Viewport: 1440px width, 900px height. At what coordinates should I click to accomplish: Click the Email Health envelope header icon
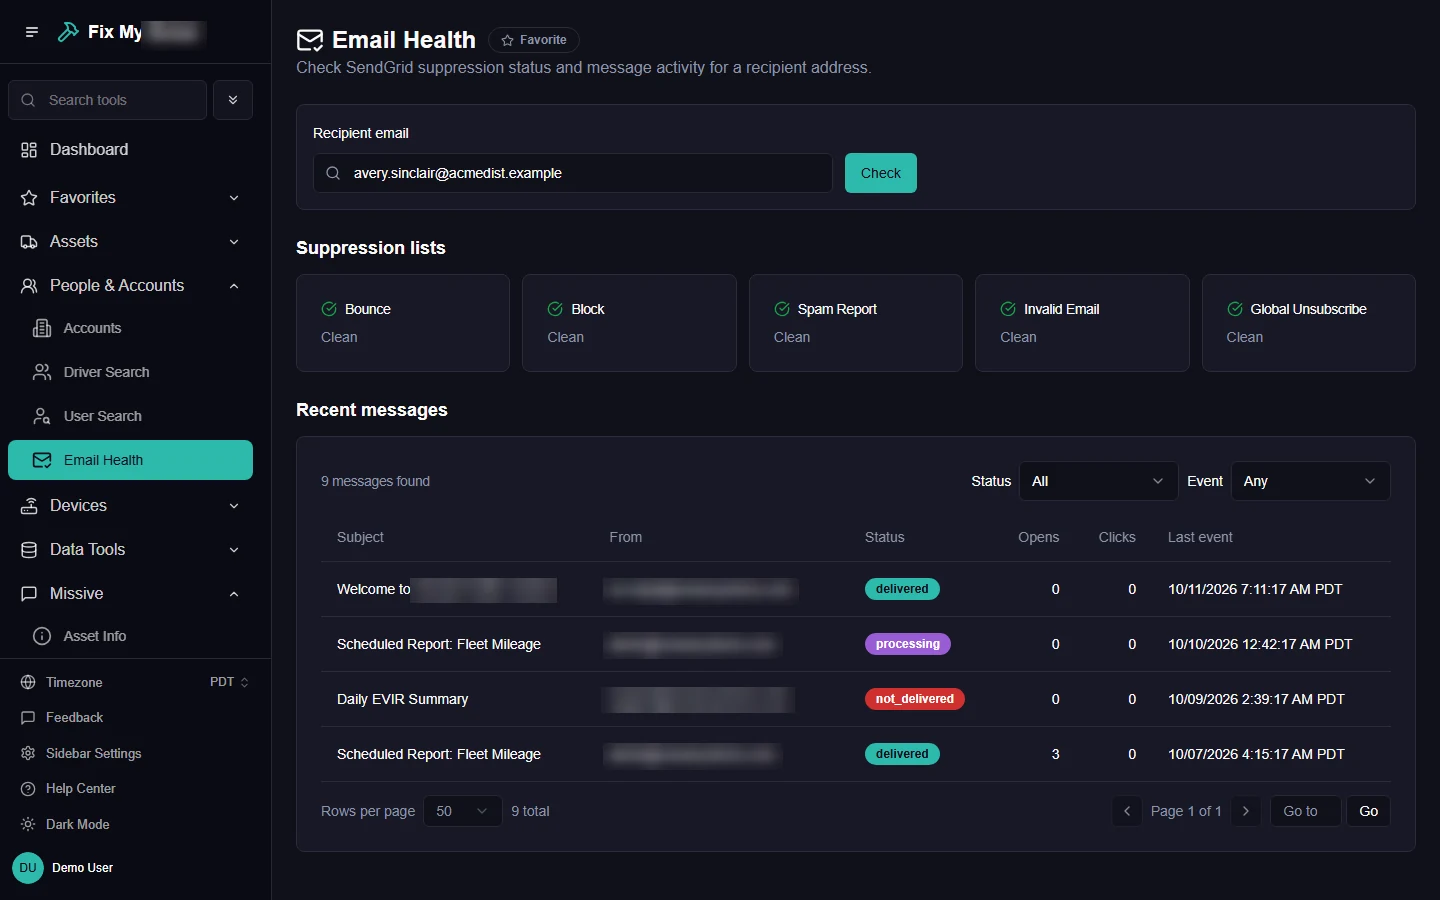click(310, 40)
